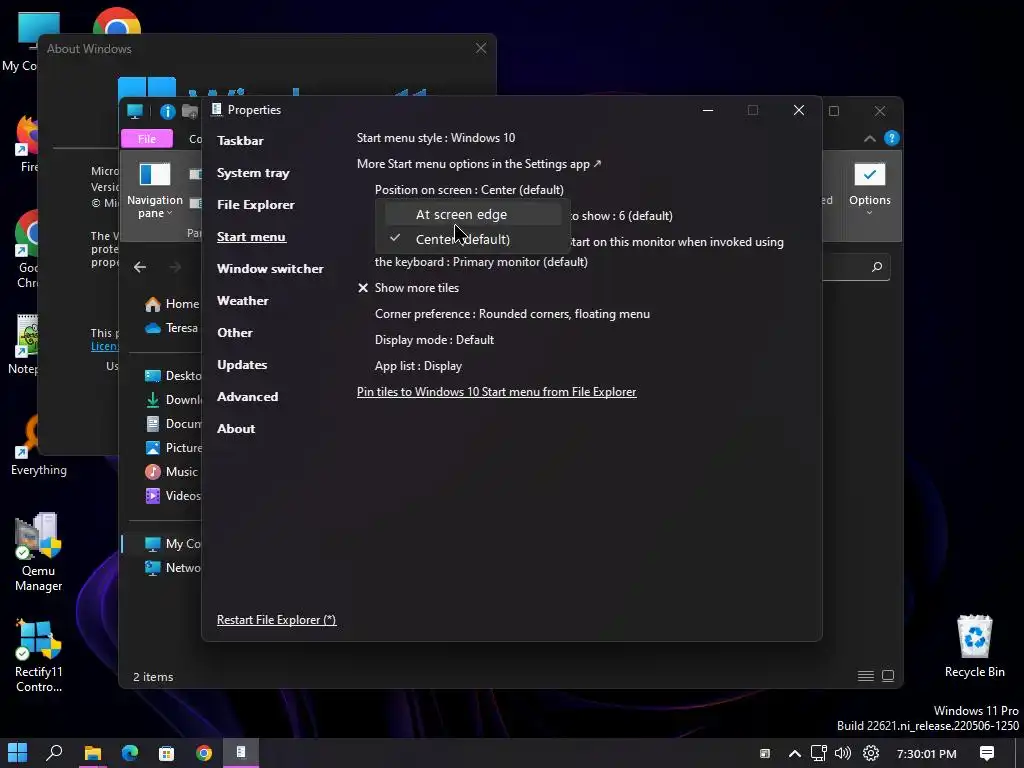Viewport: 1024px width, 768px height.
Task: Change the primary monitor keyboard setting
Action: click(x=481, y=262)
